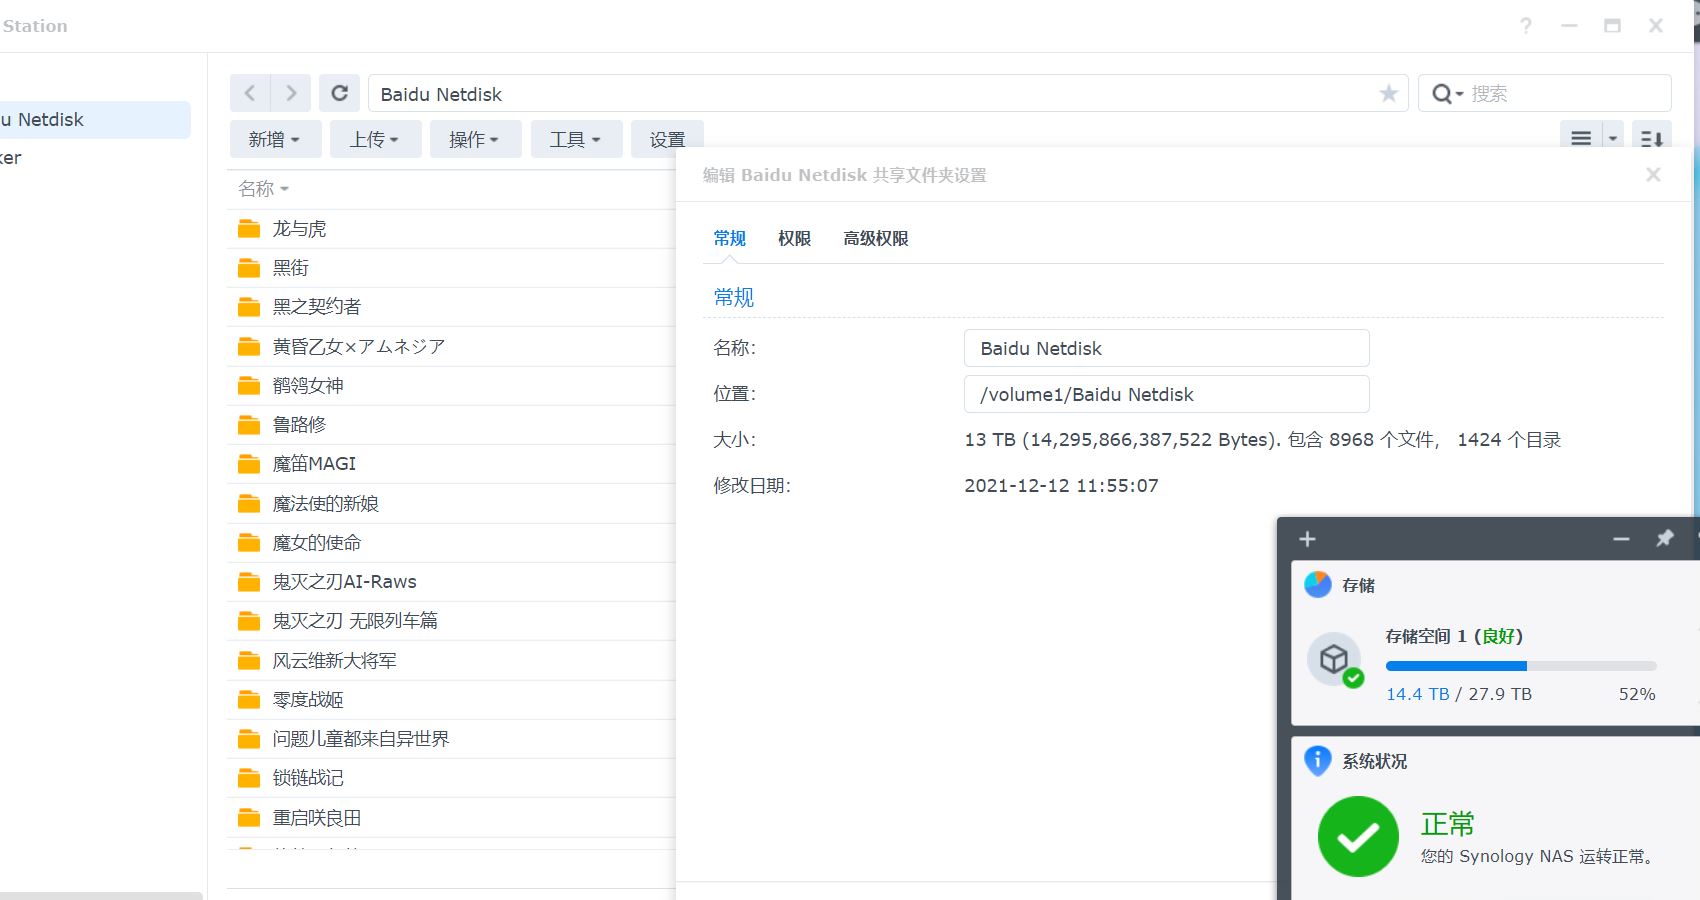This screenshot has height=900, width=1700.
Task: Open the 新增 dropdown menu
Action: coord(275,139)
